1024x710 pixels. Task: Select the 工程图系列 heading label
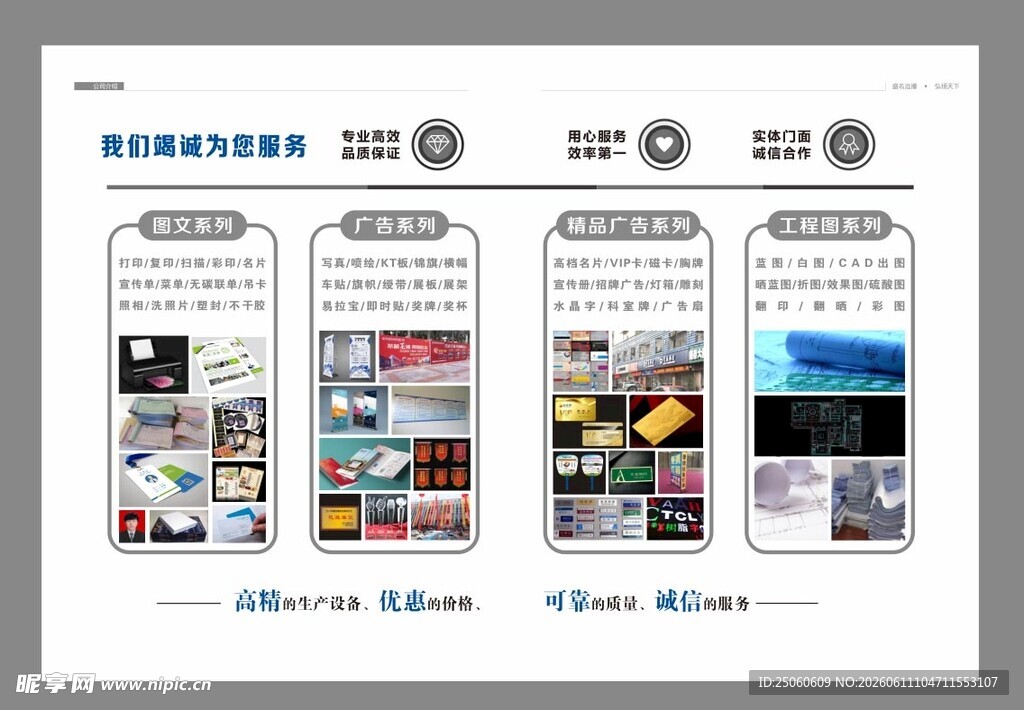tap(829, 225)
